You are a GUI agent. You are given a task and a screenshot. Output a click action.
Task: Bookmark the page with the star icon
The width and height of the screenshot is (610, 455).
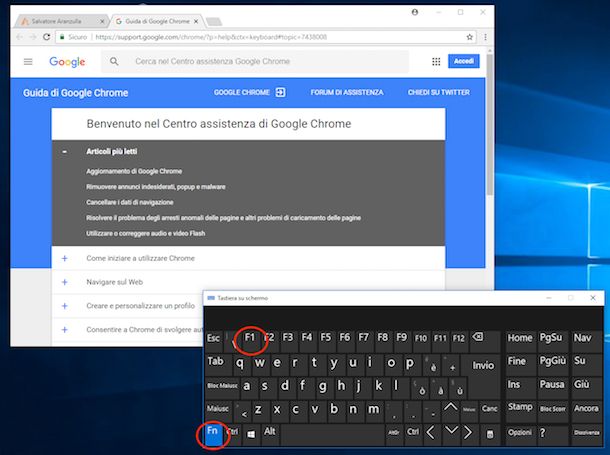pyautogui.click(x=470, y=37)
